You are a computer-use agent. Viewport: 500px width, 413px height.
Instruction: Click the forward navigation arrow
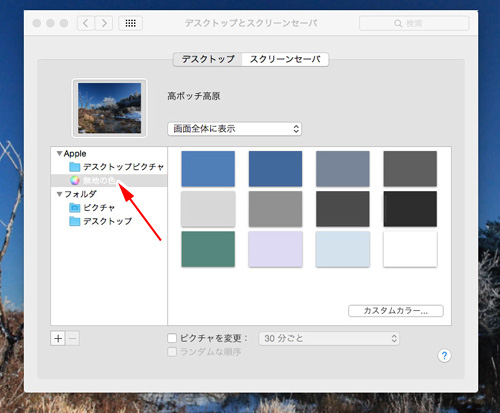point(104,23)
